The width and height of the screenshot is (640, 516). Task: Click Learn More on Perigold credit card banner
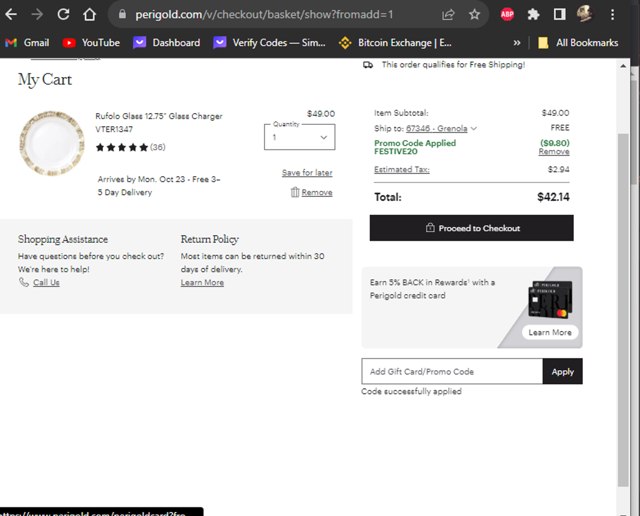550,332
